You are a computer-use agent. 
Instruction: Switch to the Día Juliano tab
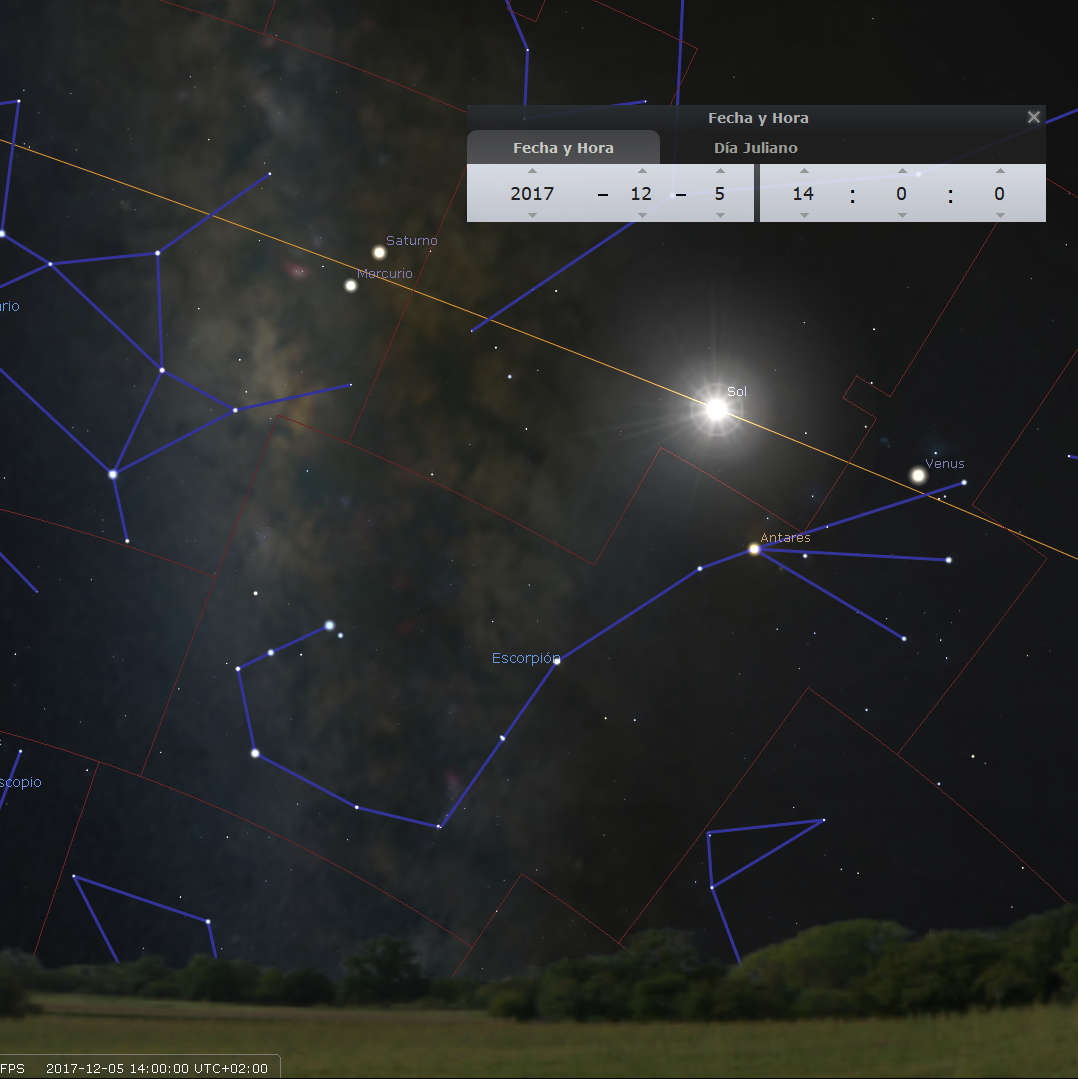coord(755,148)
